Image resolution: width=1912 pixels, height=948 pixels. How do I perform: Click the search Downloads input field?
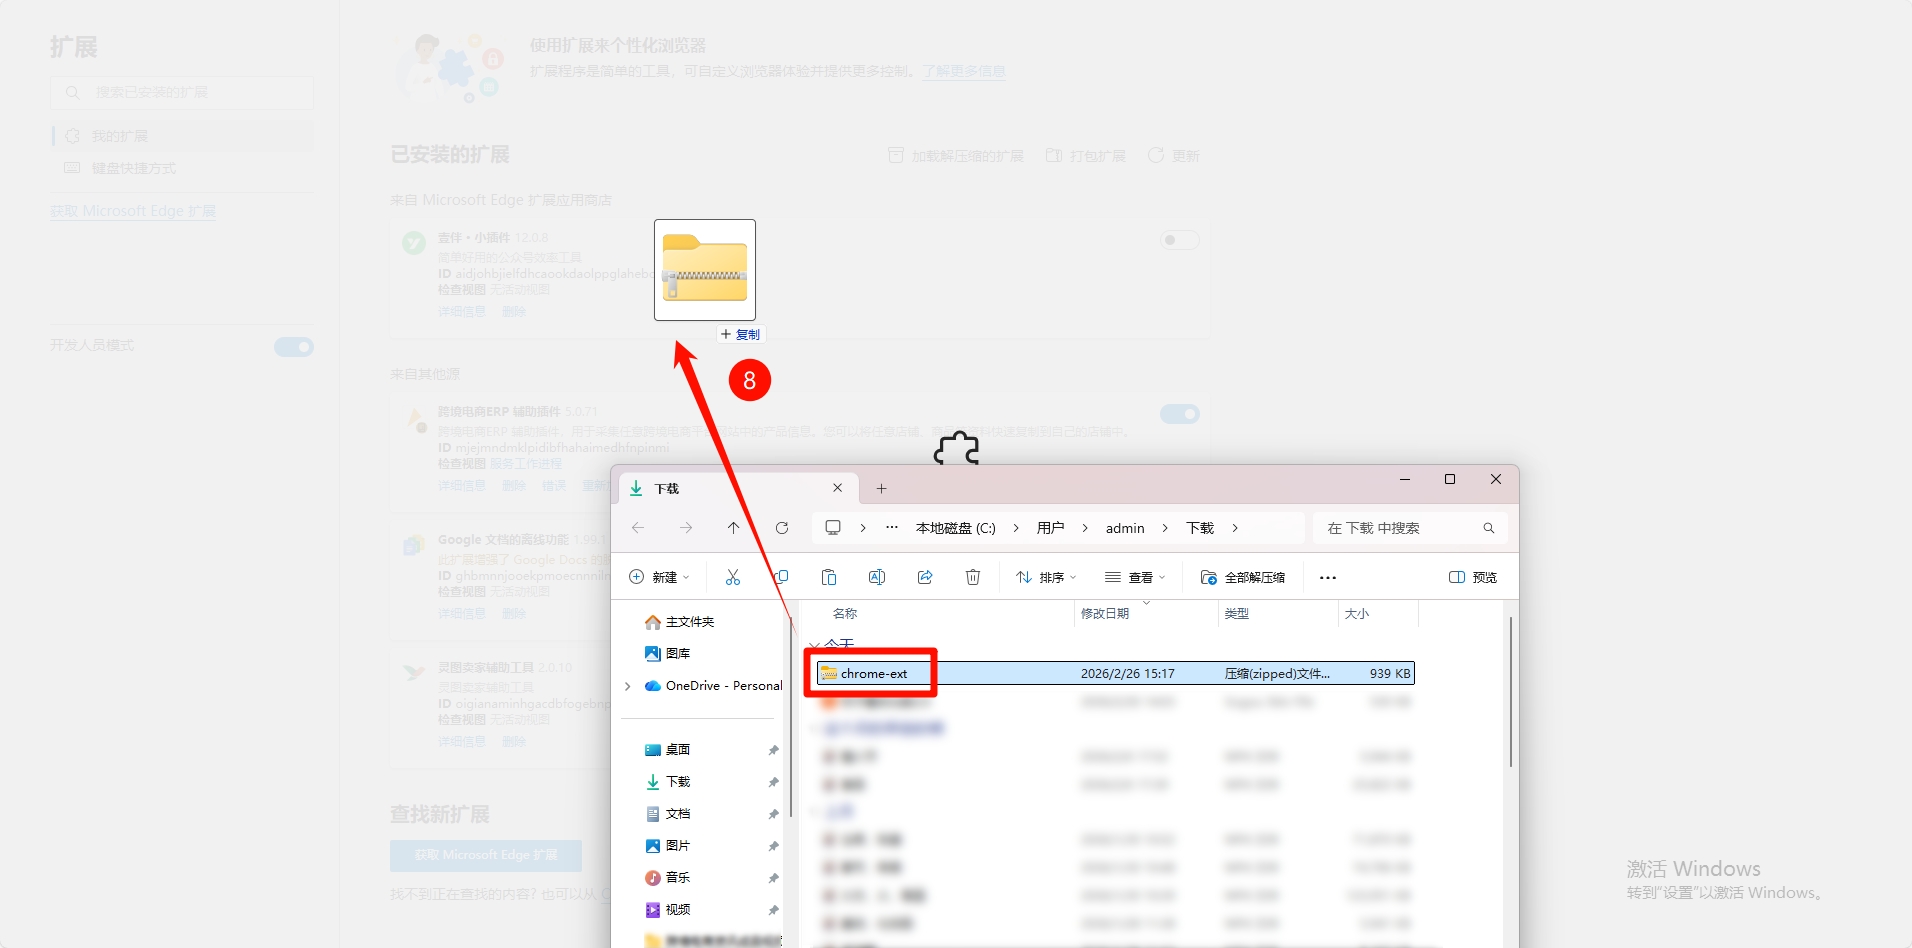pos(1400,528)
